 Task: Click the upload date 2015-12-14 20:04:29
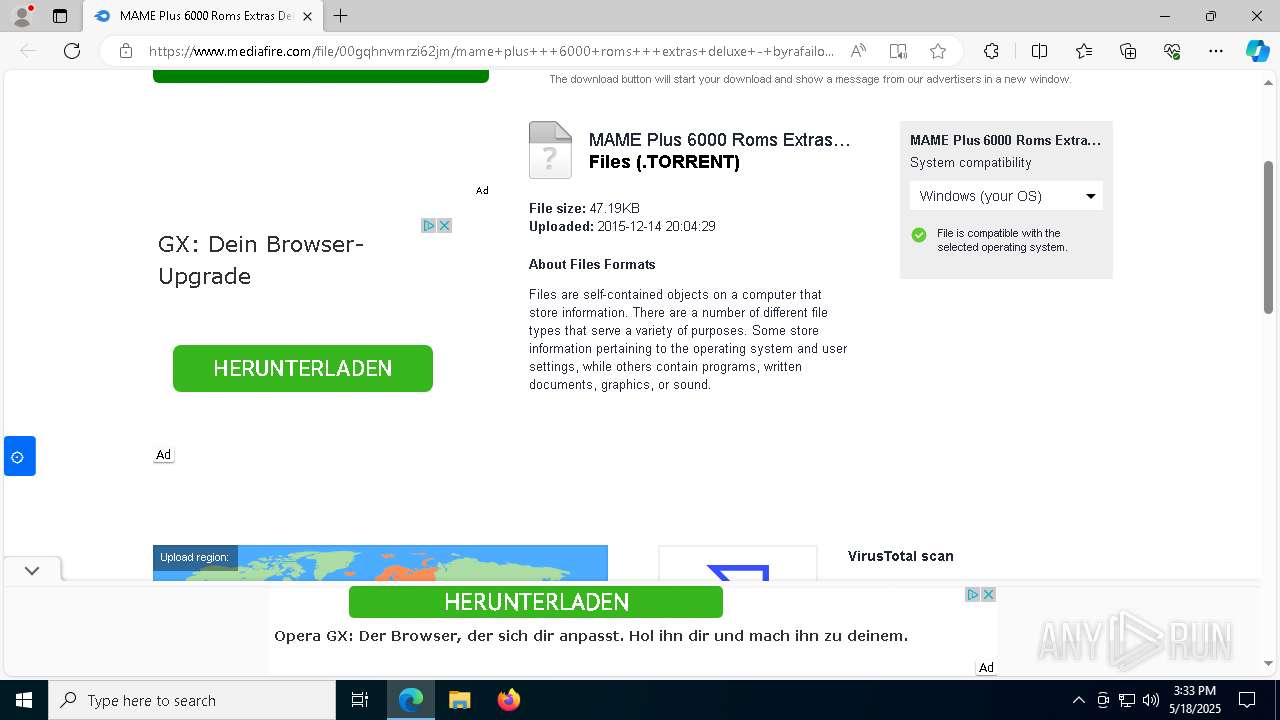point(656,226)
